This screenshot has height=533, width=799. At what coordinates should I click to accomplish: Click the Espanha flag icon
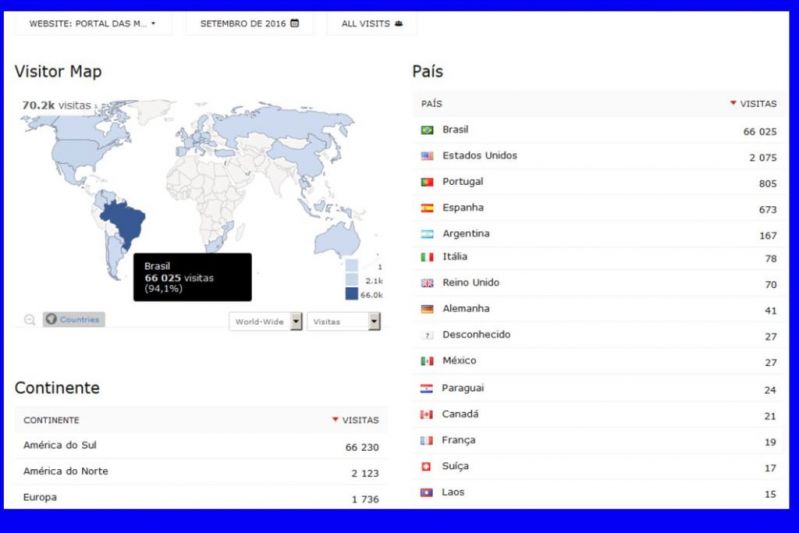427,208
